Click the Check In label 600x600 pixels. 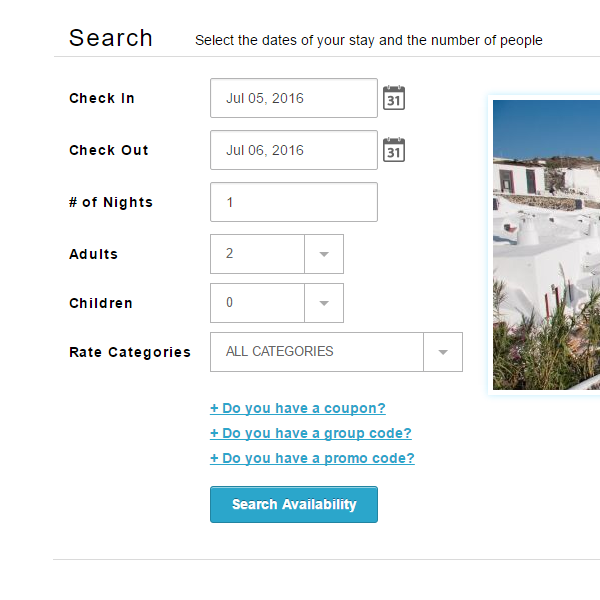(x=102, y=98)
